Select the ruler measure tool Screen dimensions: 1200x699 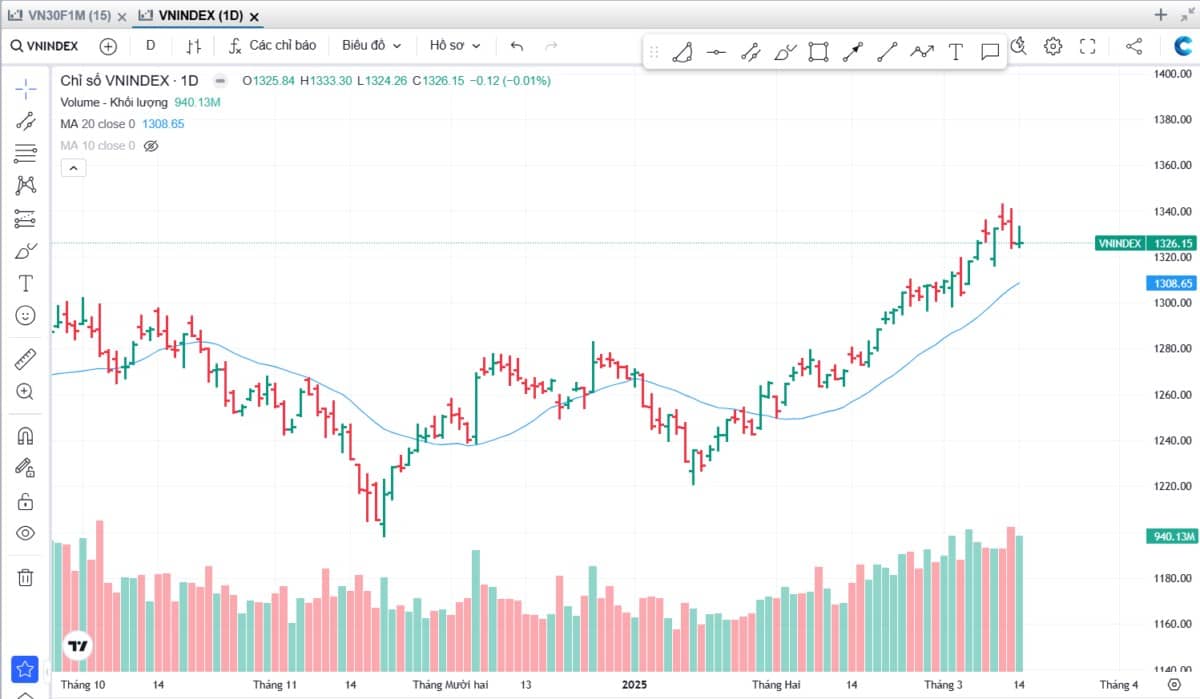[x=26, y=358]
